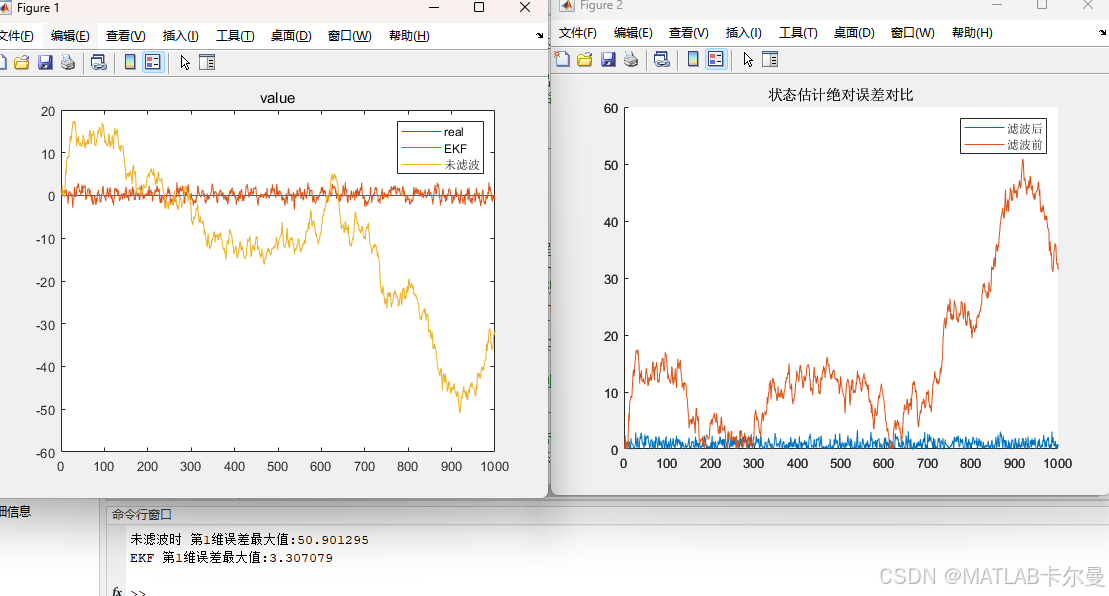
Task: Toggle insert legend icon in Figure 1
Action: coord(153,62)
